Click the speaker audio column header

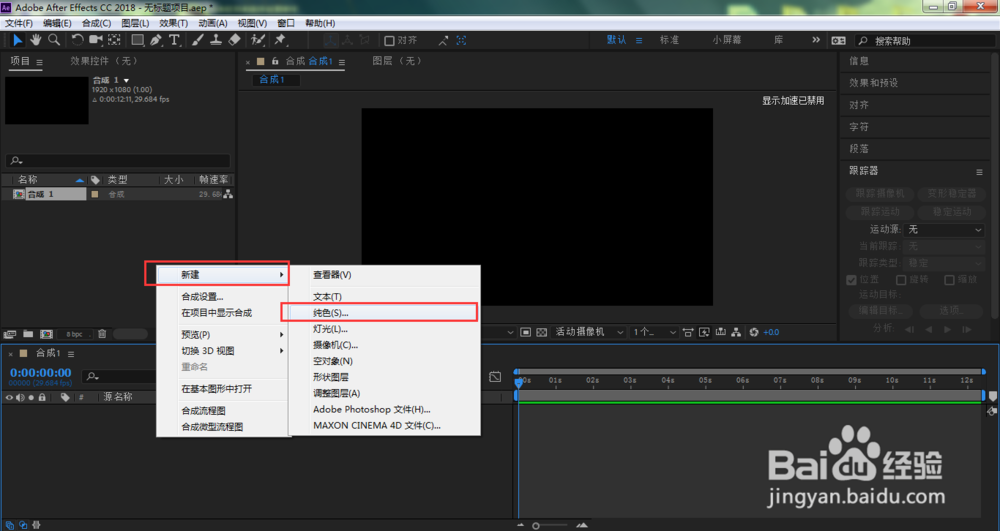[x=20, y=397]
